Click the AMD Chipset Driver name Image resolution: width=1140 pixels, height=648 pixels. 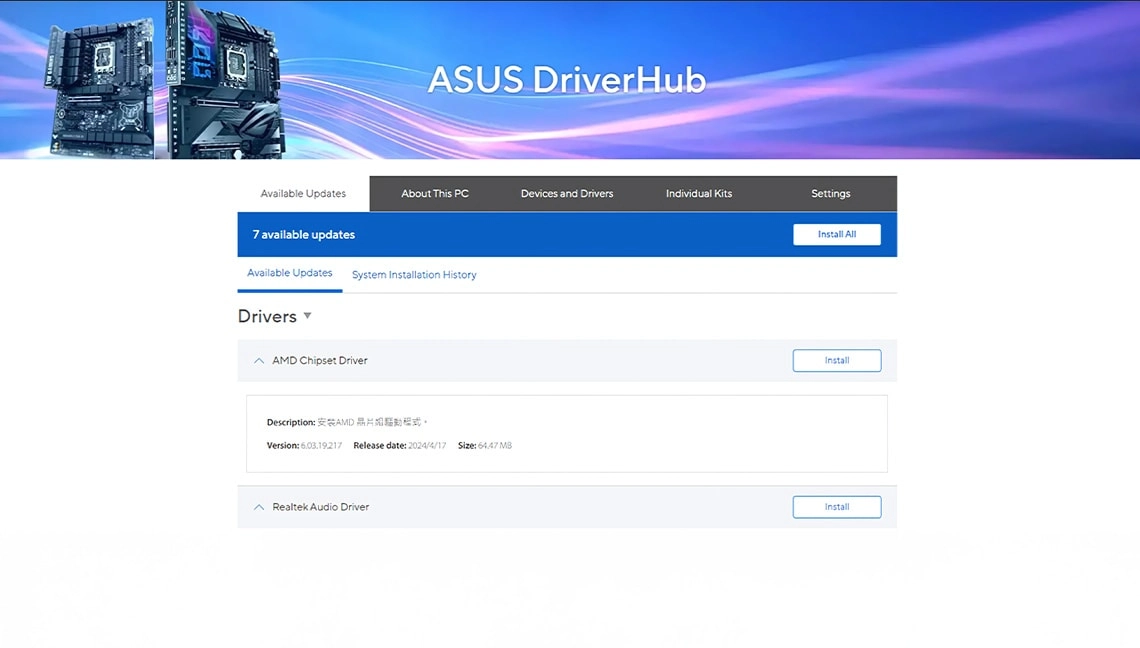click(320, 361)
